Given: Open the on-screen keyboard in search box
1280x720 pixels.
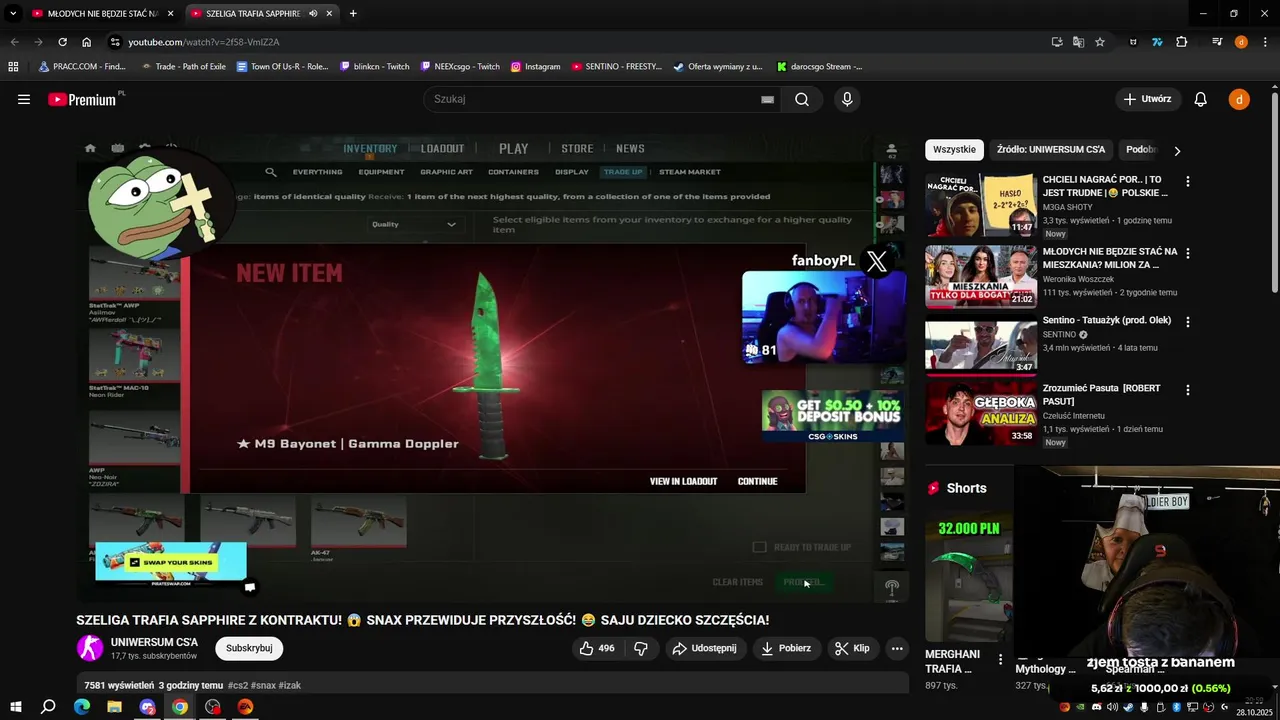Looking at the screenshot, I should [767, 99].
